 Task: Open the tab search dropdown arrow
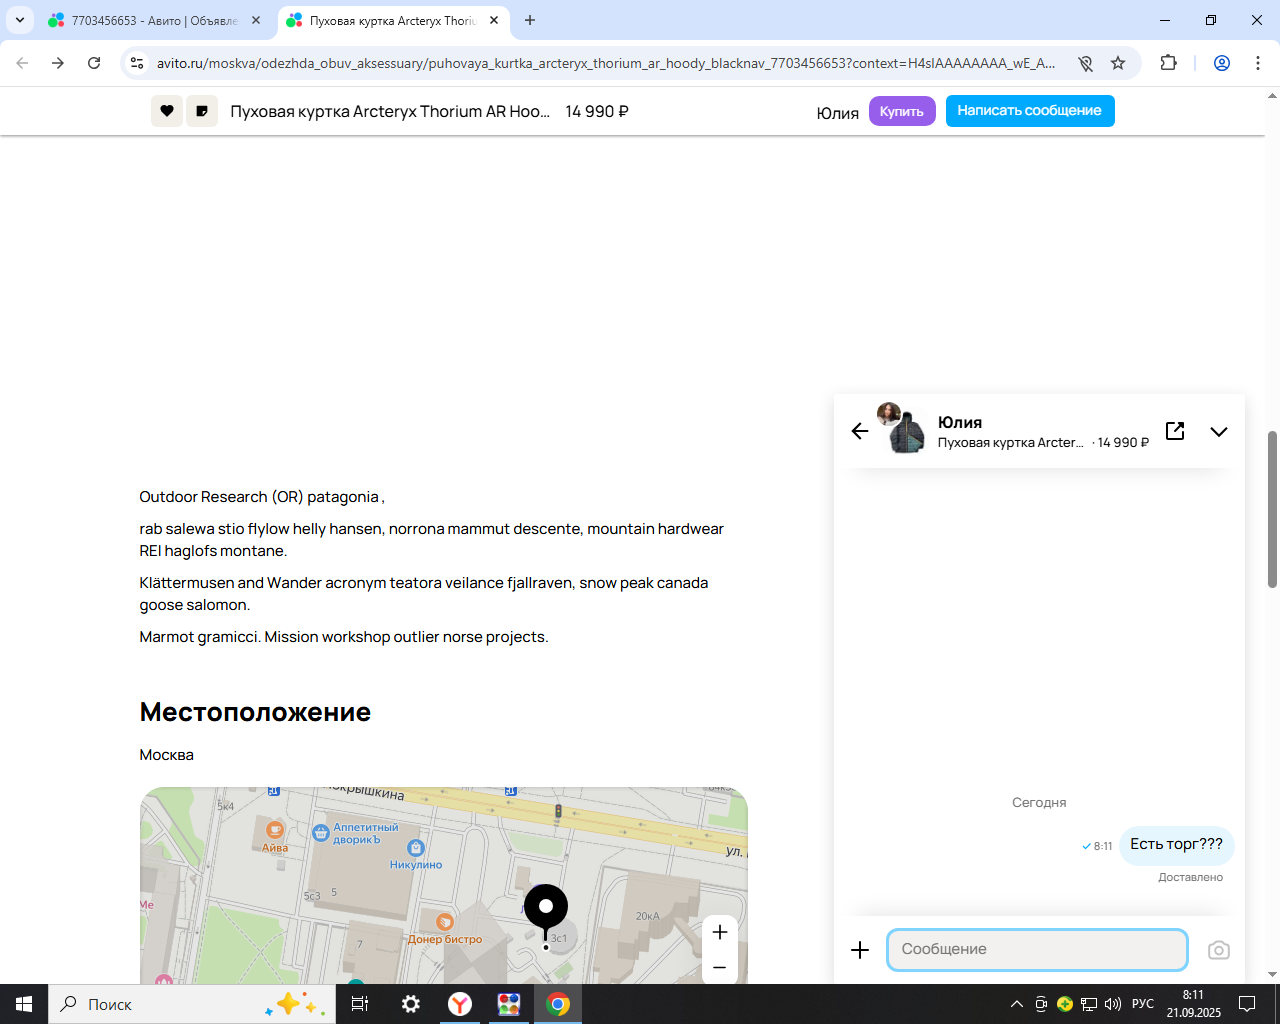[x=19, y=20]
